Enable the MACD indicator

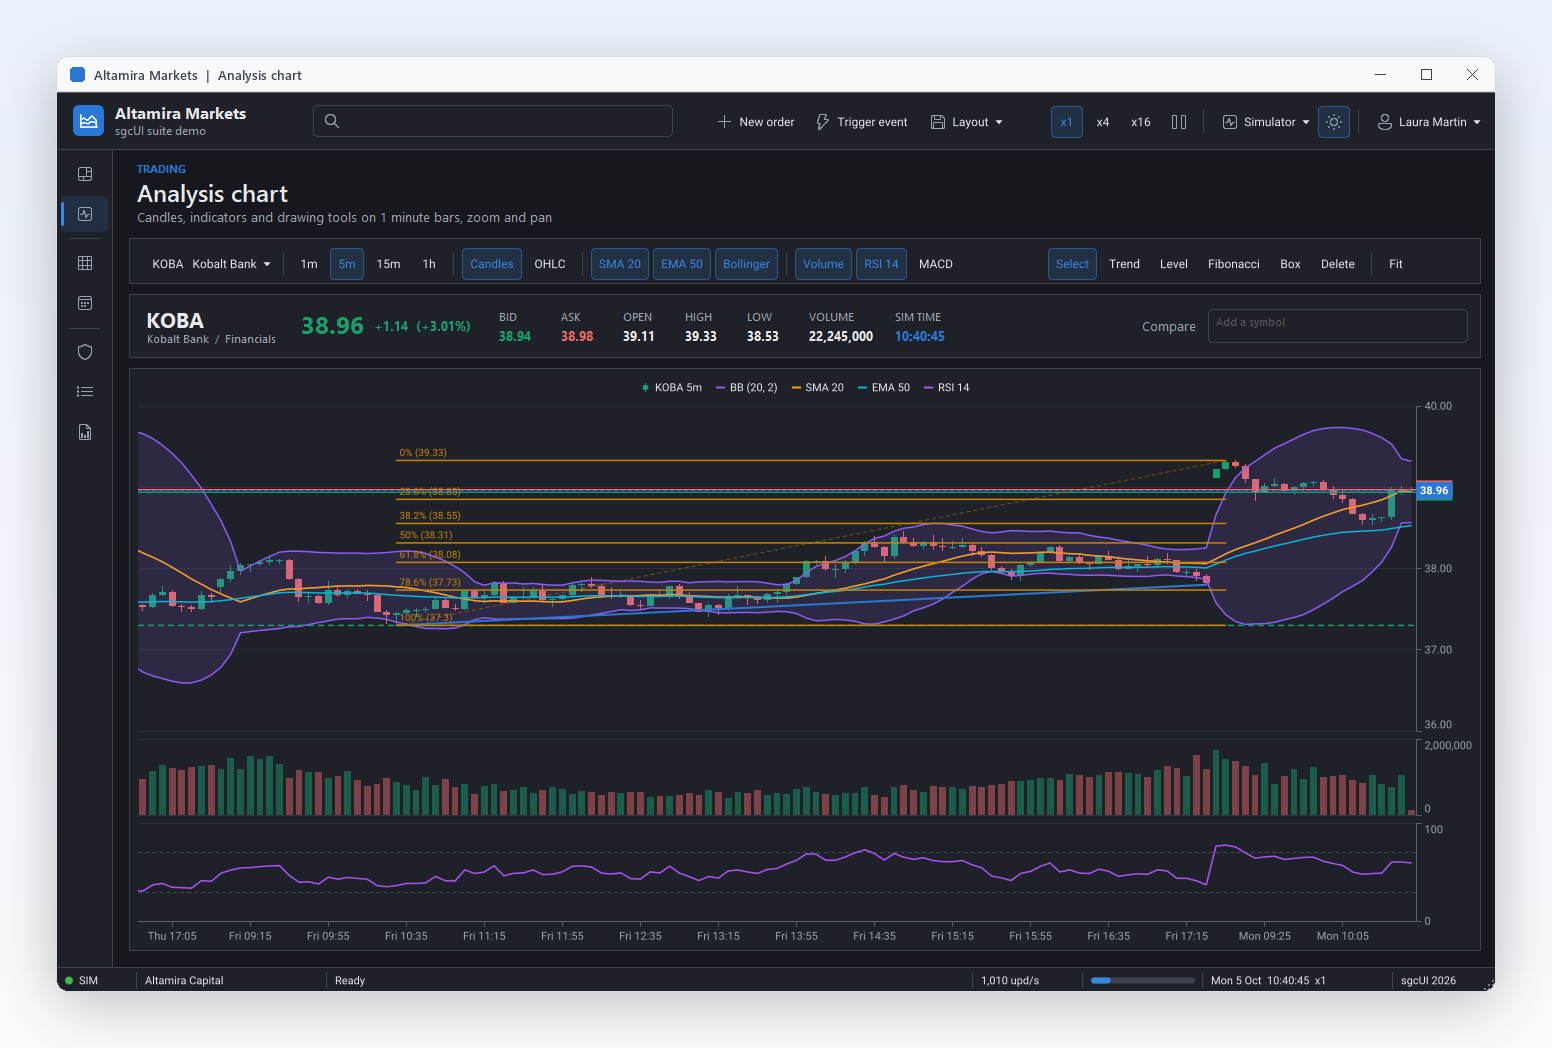(x=936, y=264)
